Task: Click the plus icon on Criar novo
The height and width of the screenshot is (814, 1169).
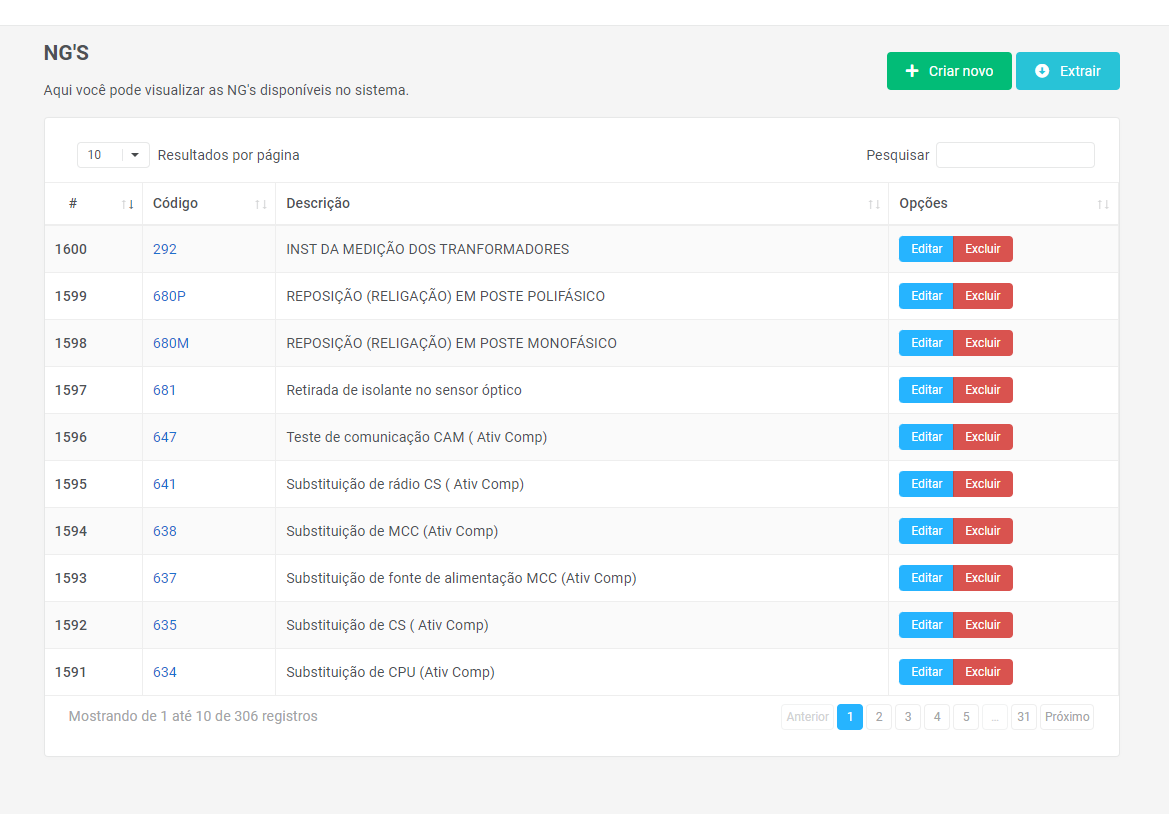Action: click(x=911, y=71)
